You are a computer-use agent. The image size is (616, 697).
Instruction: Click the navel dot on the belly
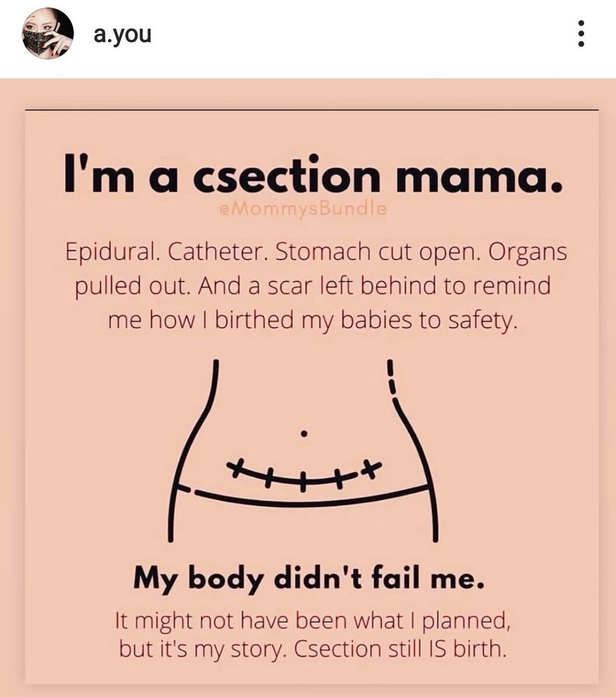[305, 433]
